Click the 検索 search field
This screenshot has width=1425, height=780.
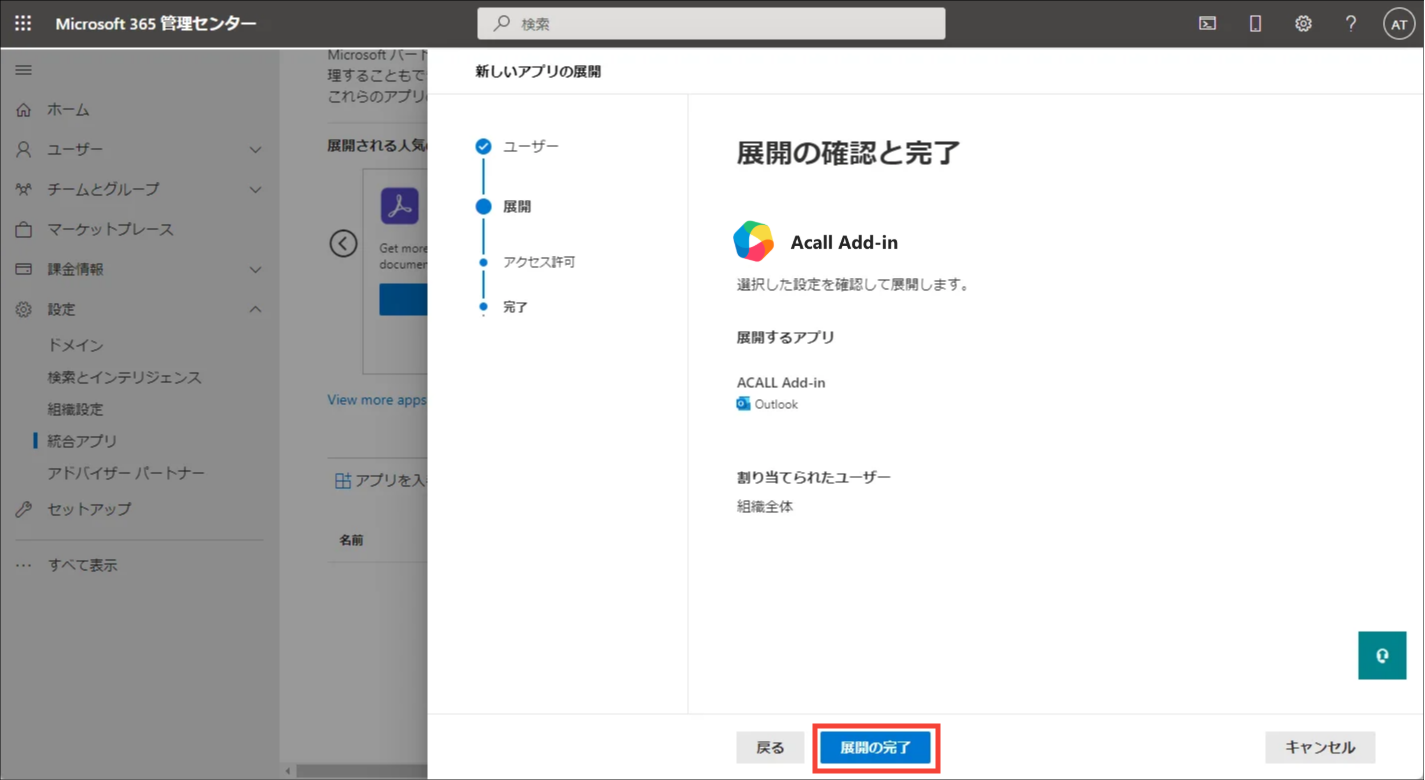[x=711, y=23]
